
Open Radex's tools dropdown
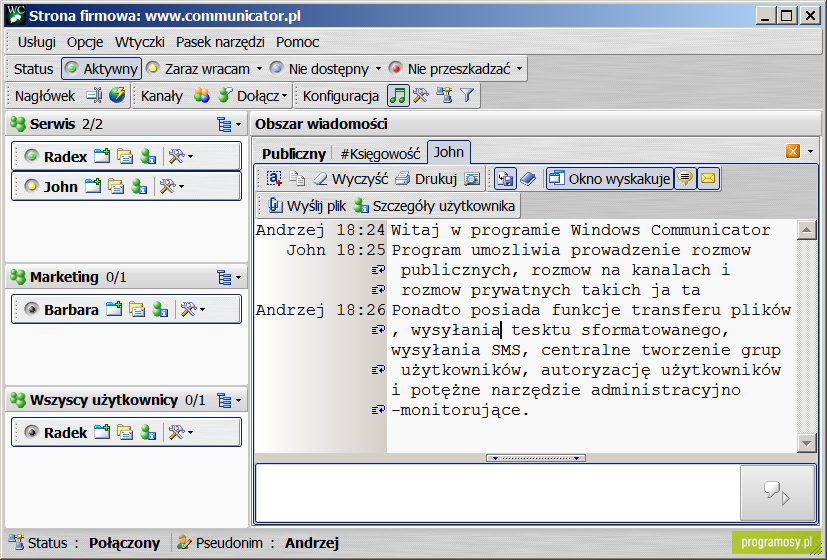tap(180, 156)
